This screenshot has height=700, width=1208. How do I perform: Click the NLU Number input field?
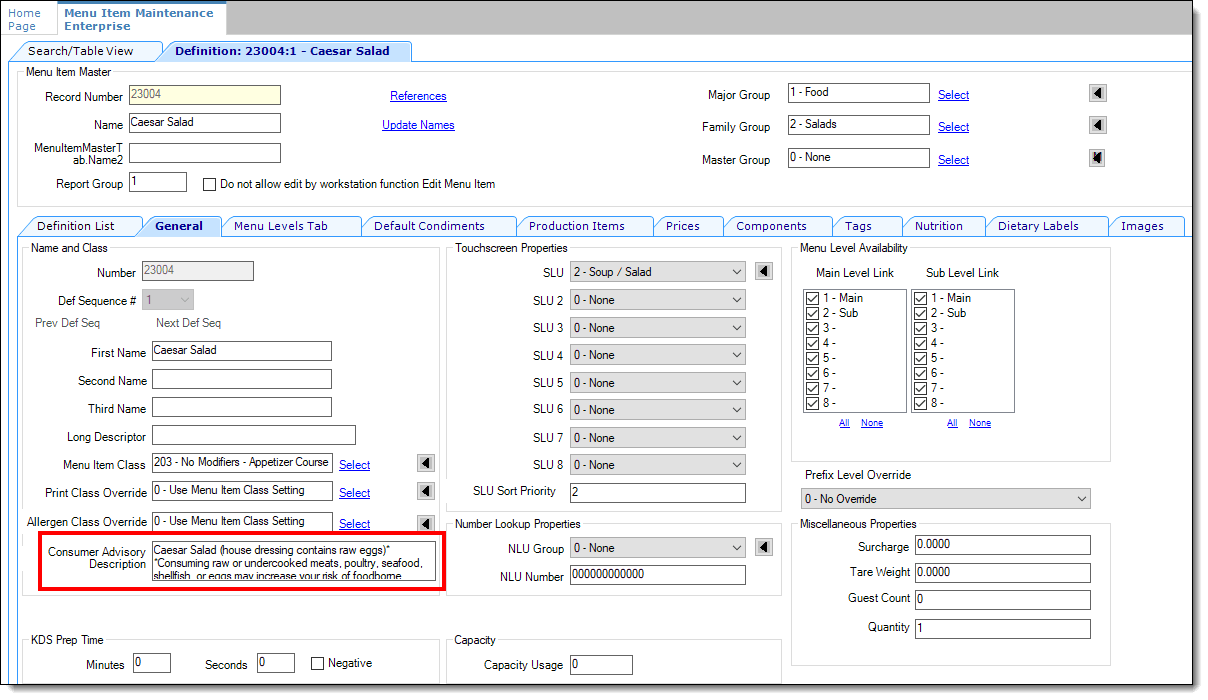tap(657, 575)
